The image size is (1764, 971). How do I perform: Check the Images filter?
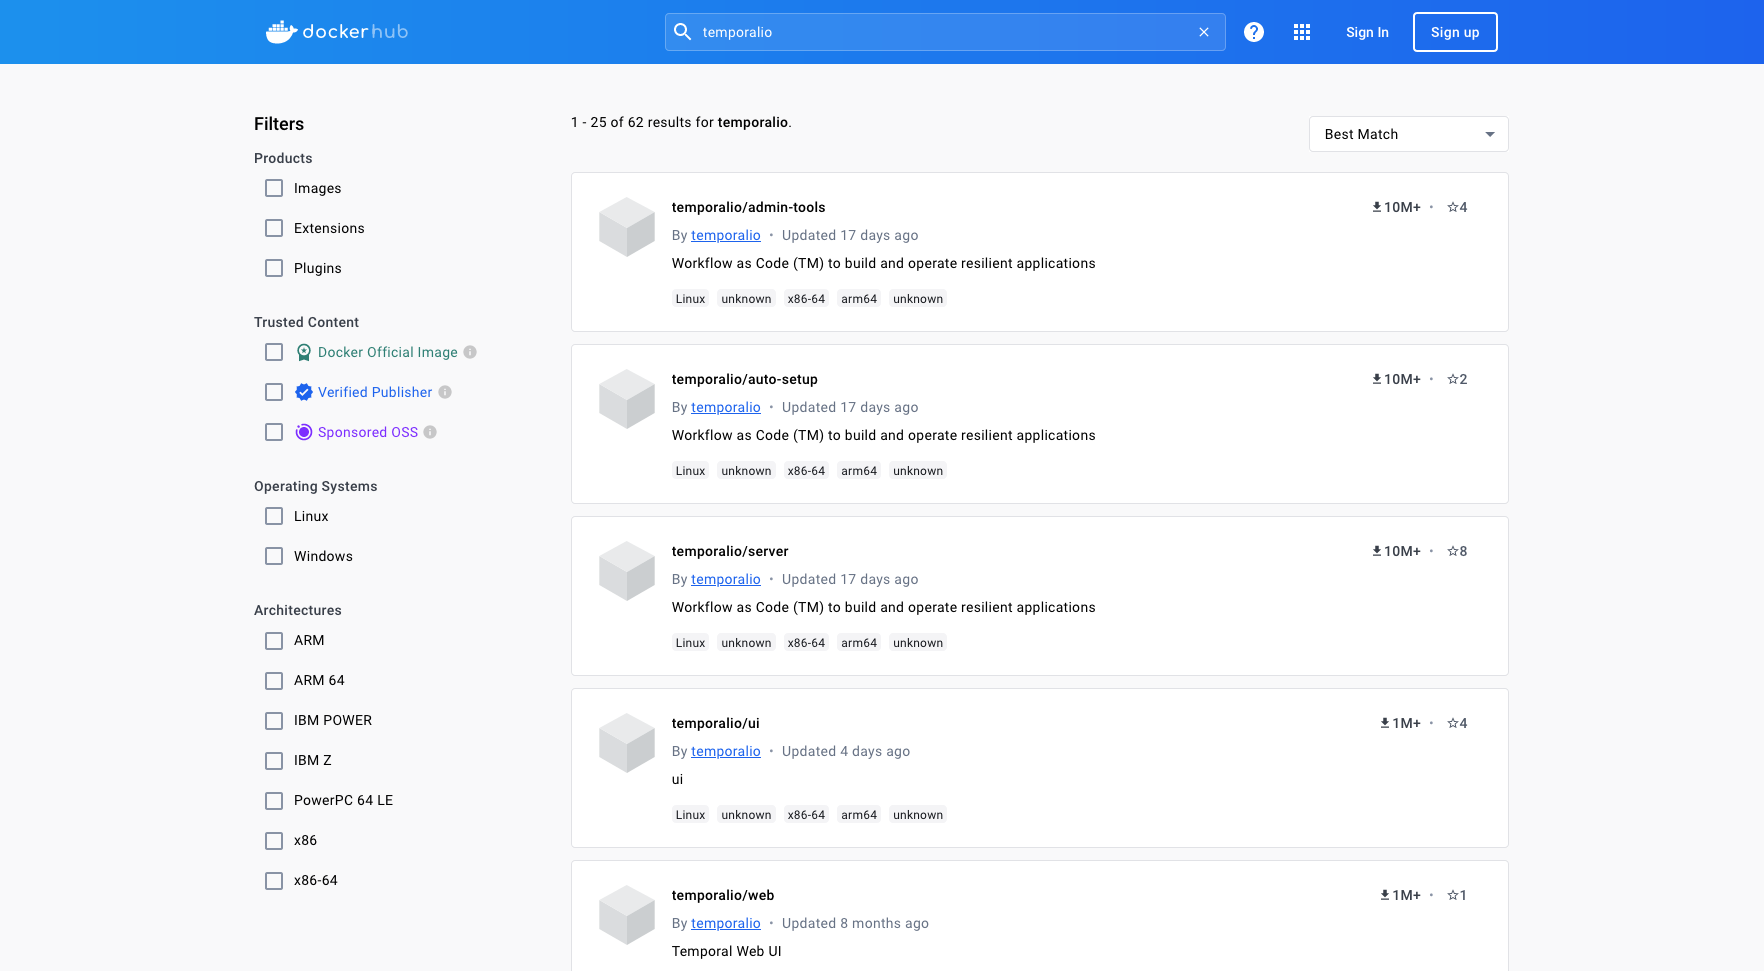(x=274, y=188)
